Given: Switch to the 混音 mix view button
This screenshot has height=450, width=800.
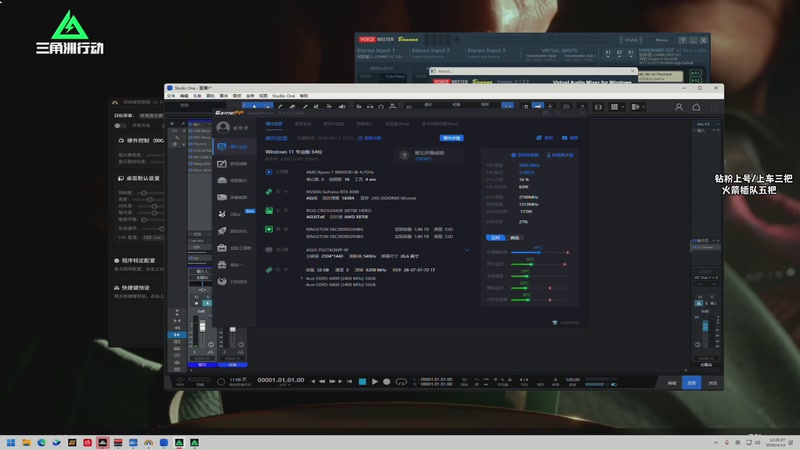Looking at the screenshot, I should click(x=692, y=383).
